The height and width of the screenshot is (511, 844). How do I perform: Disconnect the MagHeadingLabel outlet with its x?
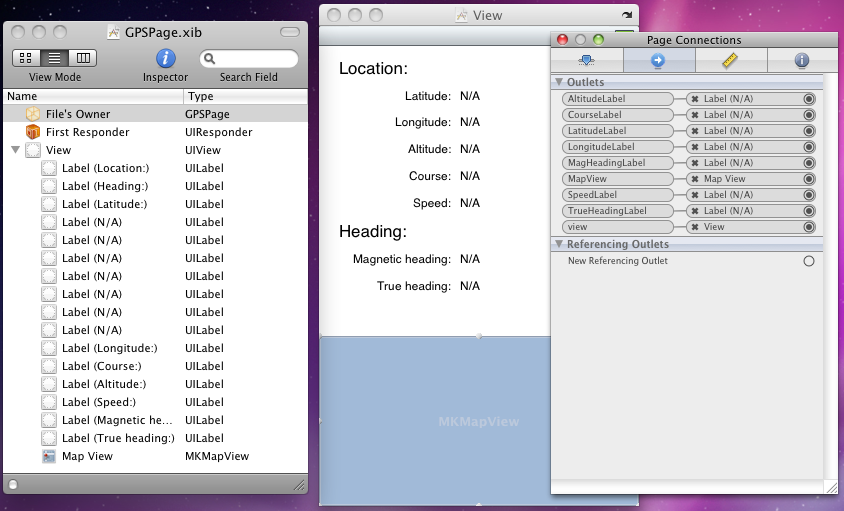(695, 163)
